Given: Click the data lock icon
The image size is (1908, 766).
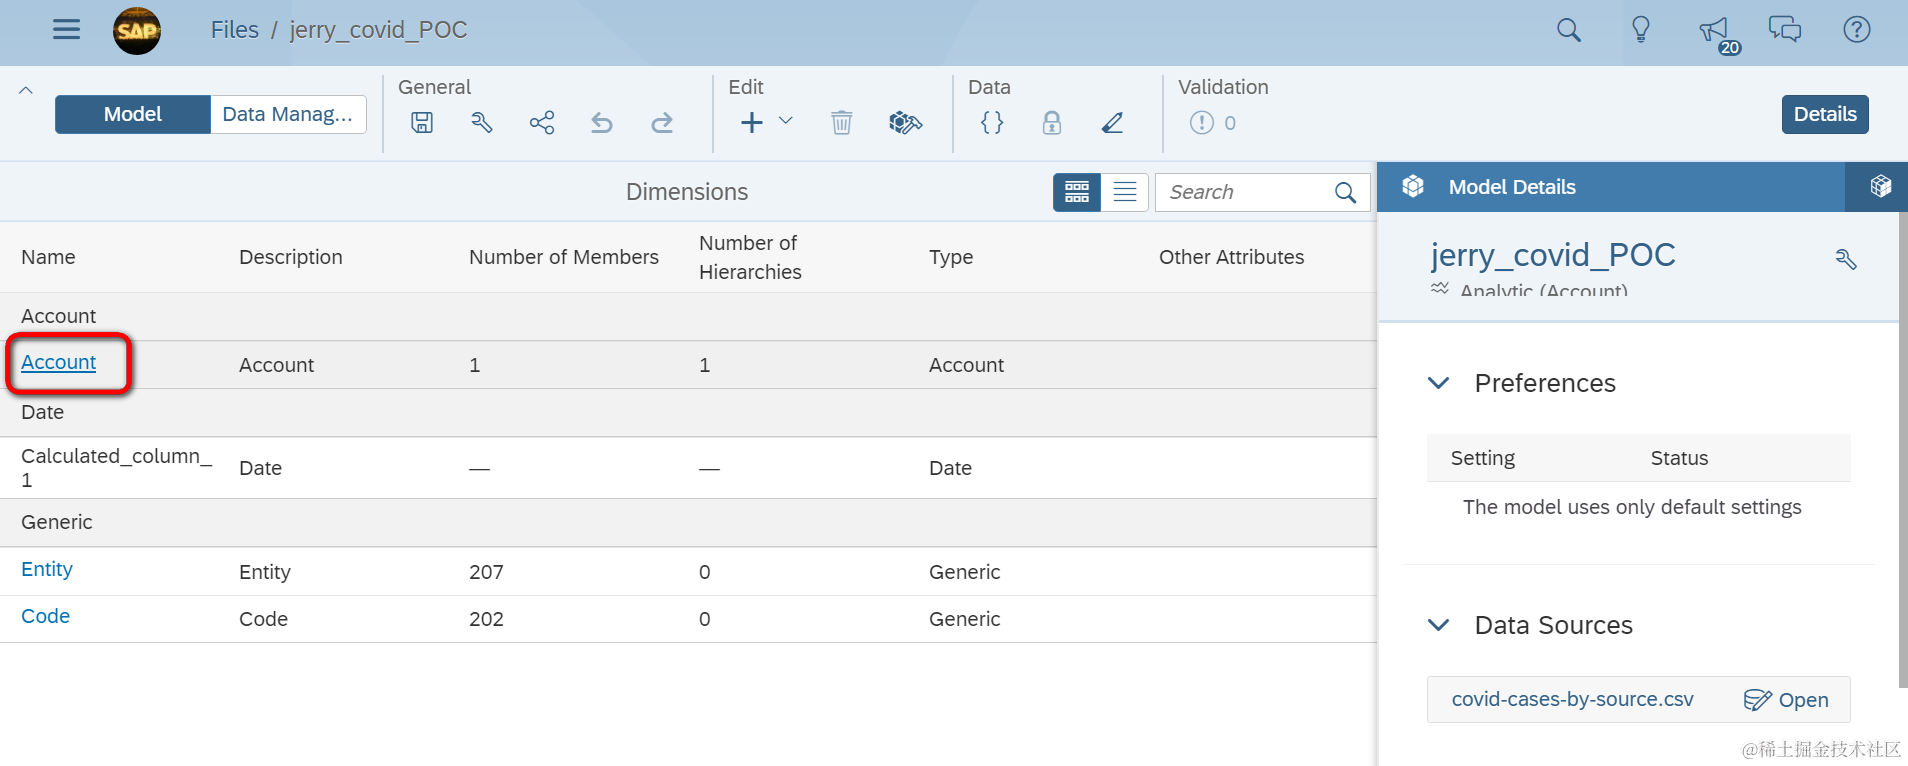Looking at the screenshot, I should [1052, 123].
